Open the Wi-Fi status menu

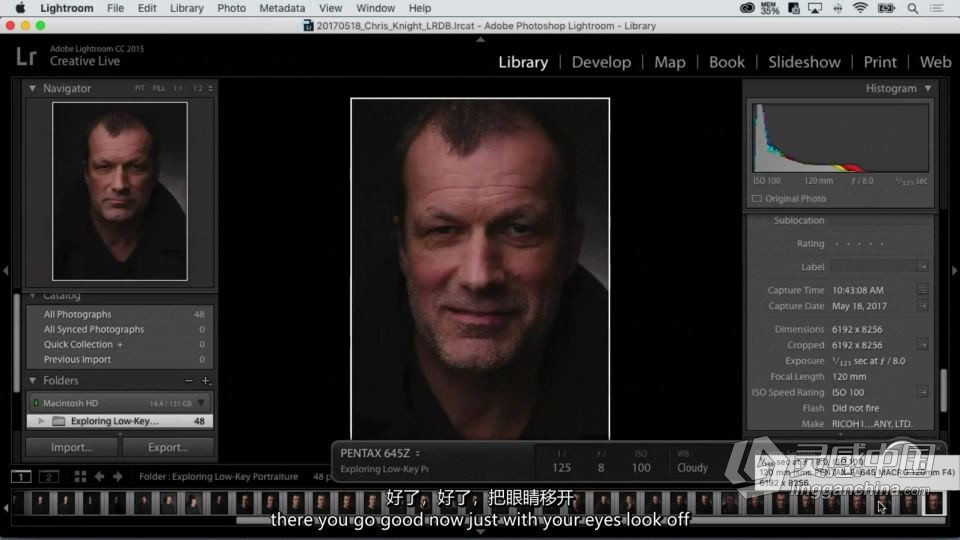860,8
